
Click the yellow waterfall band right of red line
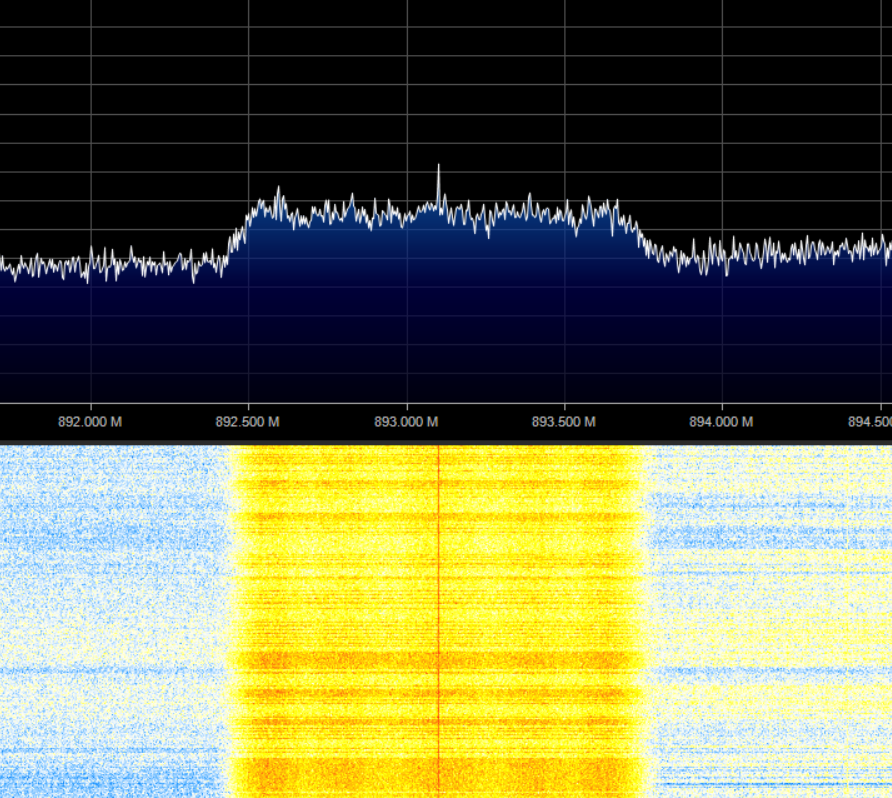tap(540, 600)
